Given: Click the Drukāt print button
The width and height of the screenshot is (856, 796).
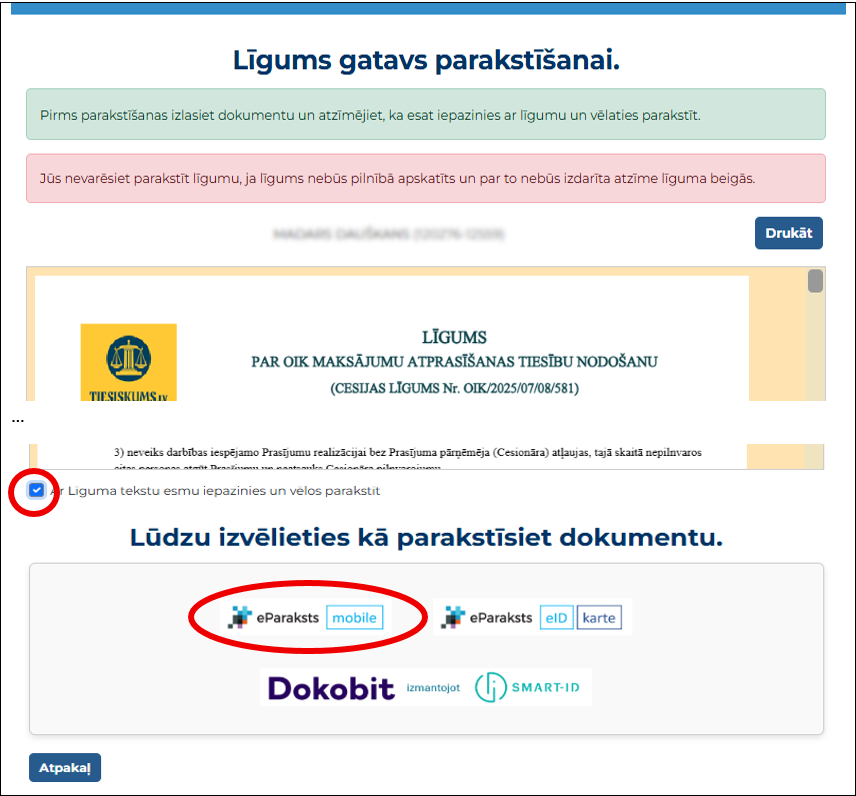Looking at the screenshot, I should [x=788, y=233].
